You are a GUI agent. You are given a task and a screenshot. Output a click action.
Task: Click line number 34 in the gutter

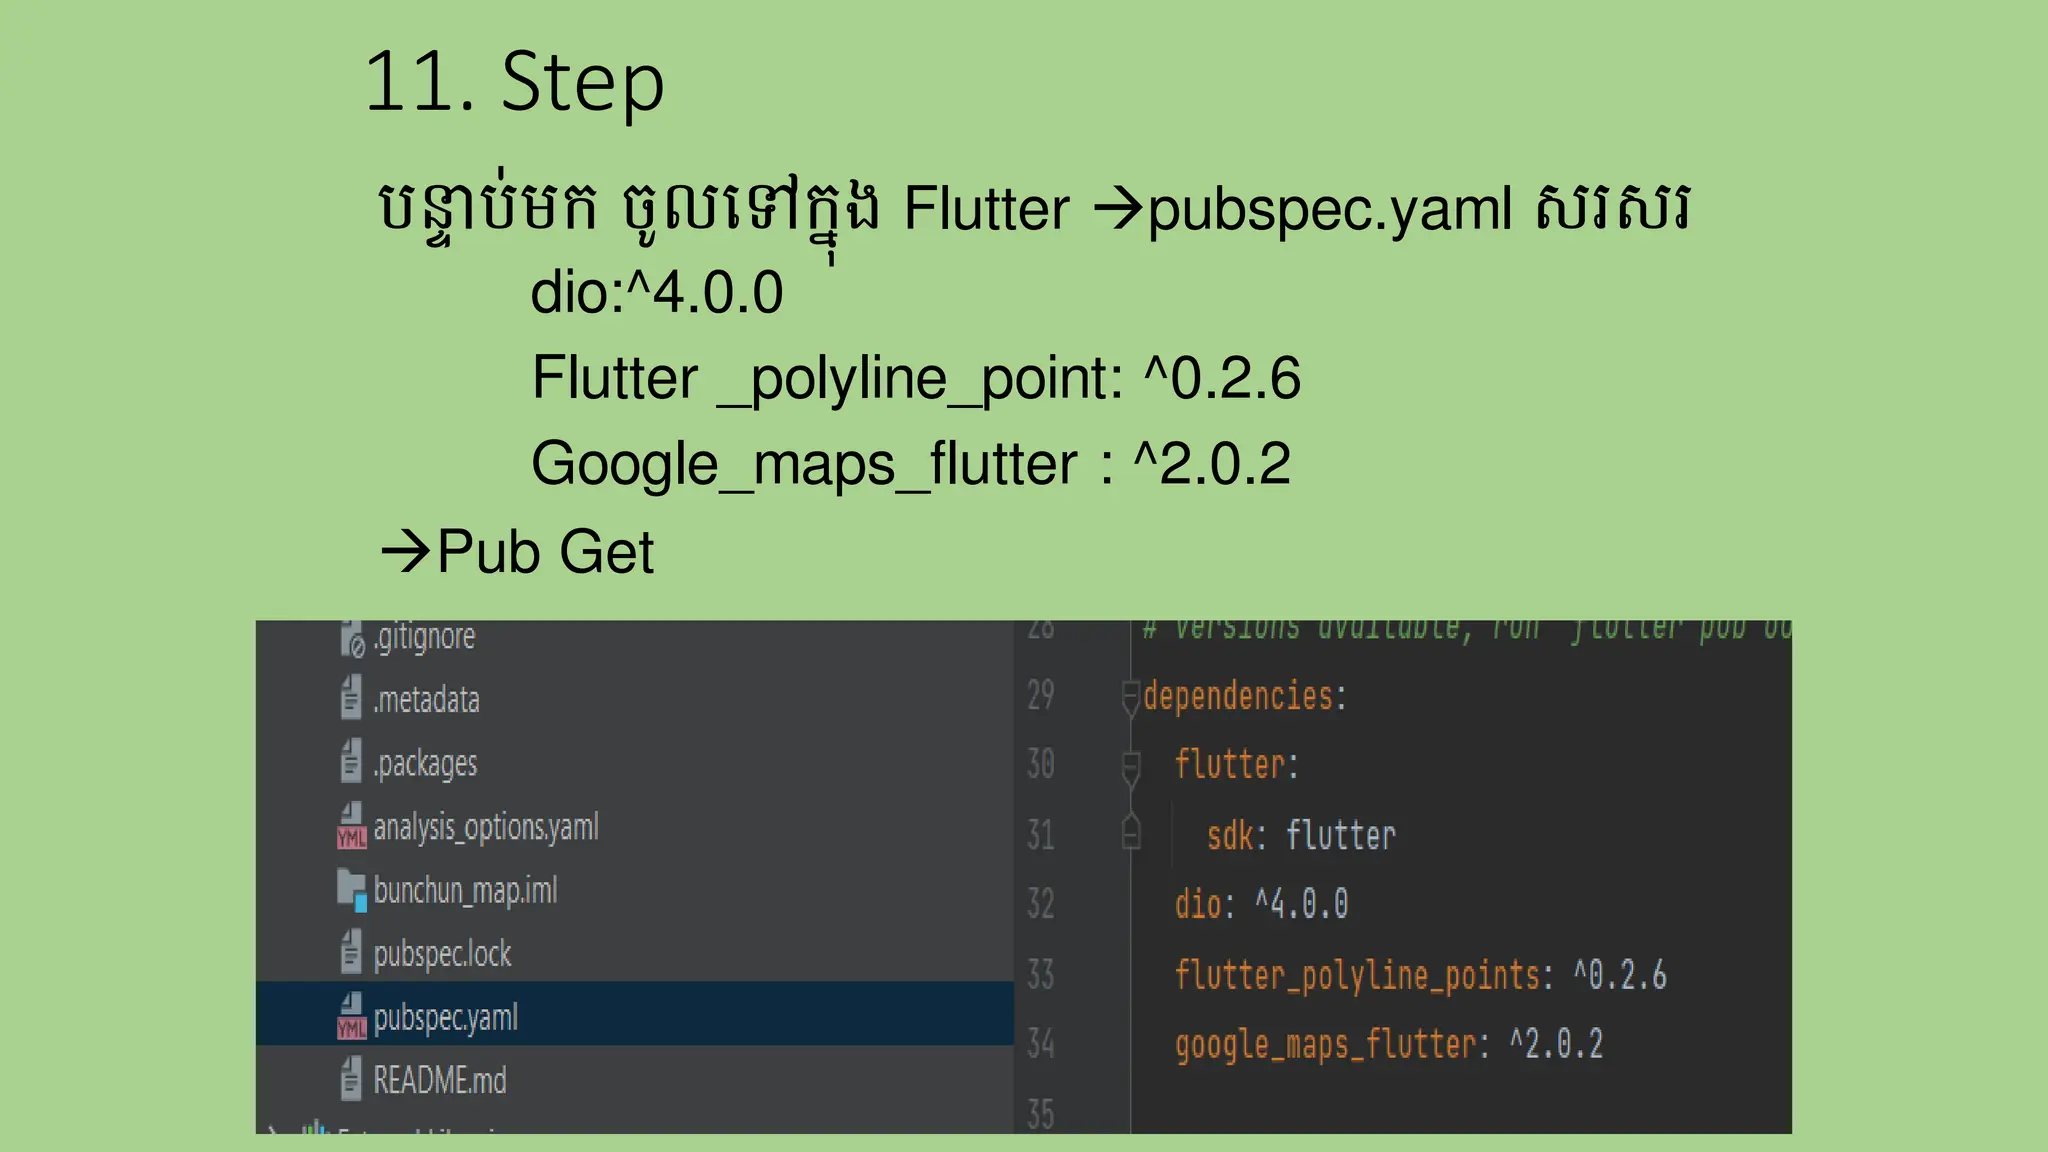(x=1041, y=1044)
